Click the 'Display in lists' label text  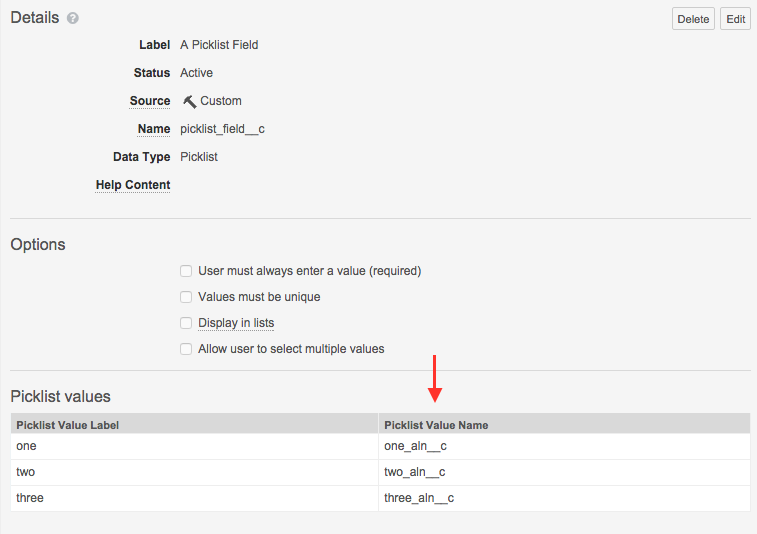236,323
